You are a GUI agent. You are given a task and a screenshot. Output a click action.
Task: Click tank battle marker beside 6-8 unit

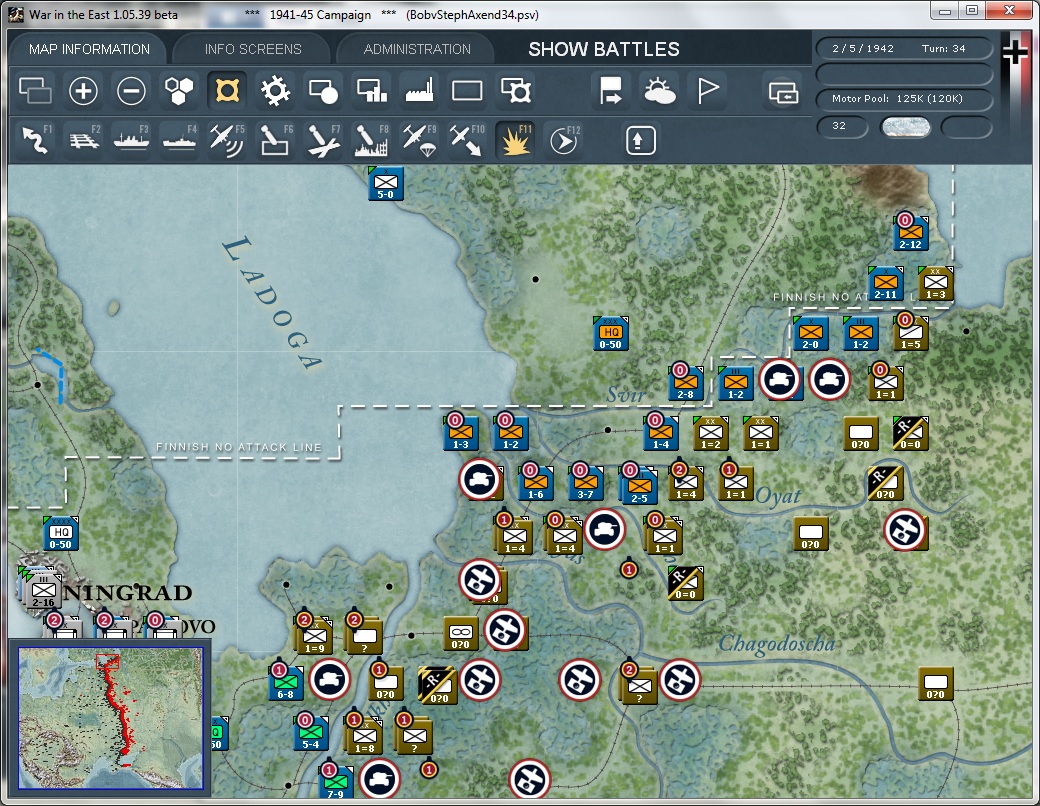tap(330, 679)
